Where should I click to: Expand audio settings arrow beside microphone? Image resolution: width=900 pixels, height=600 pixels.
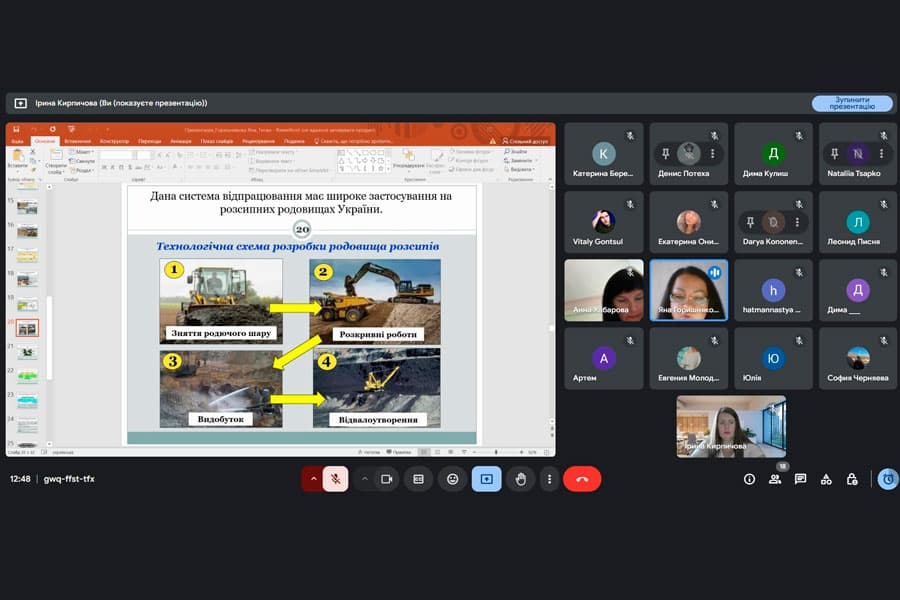[x=313, y=479]
